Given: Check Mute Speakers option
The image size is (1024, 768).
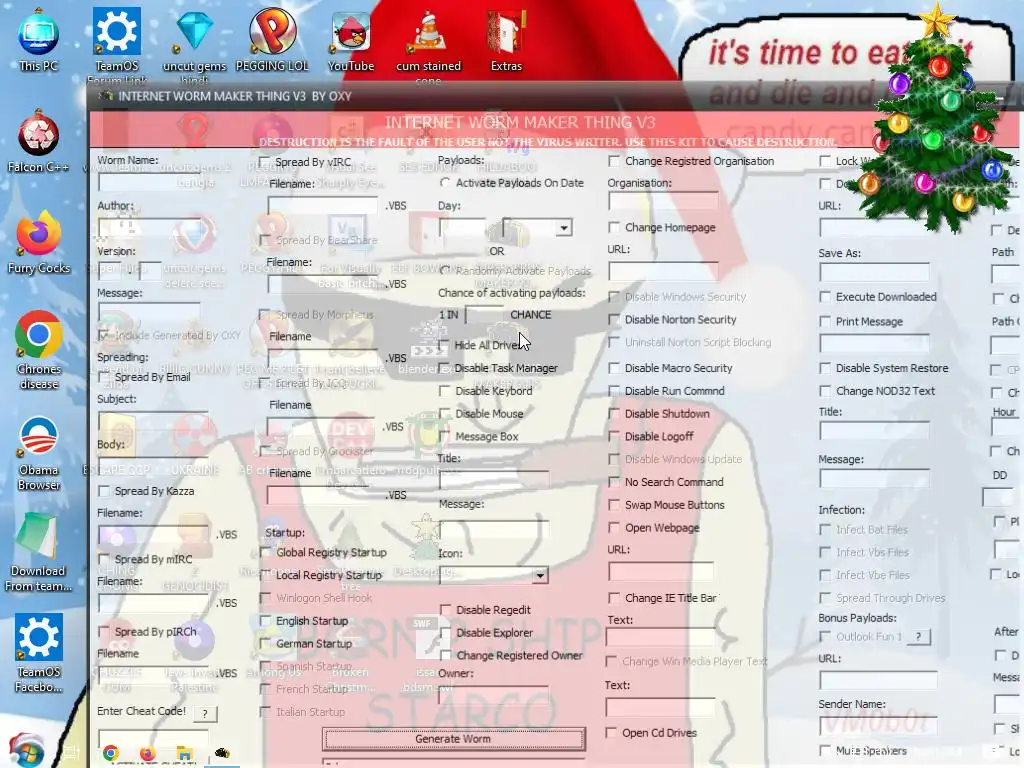Looking at the screenshot, I should click(825, 750).
